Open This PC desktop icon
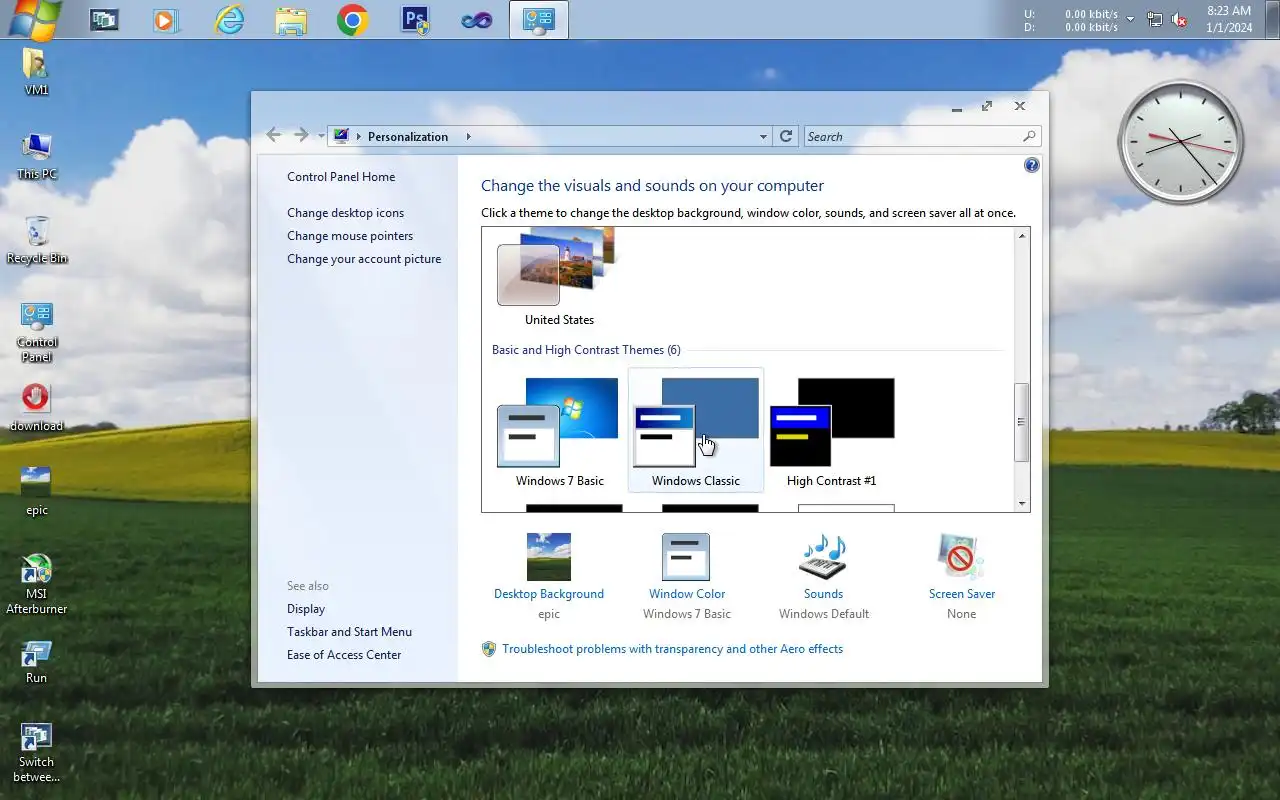This screenshot has height=800, width=1280. (x=36, y=155)
